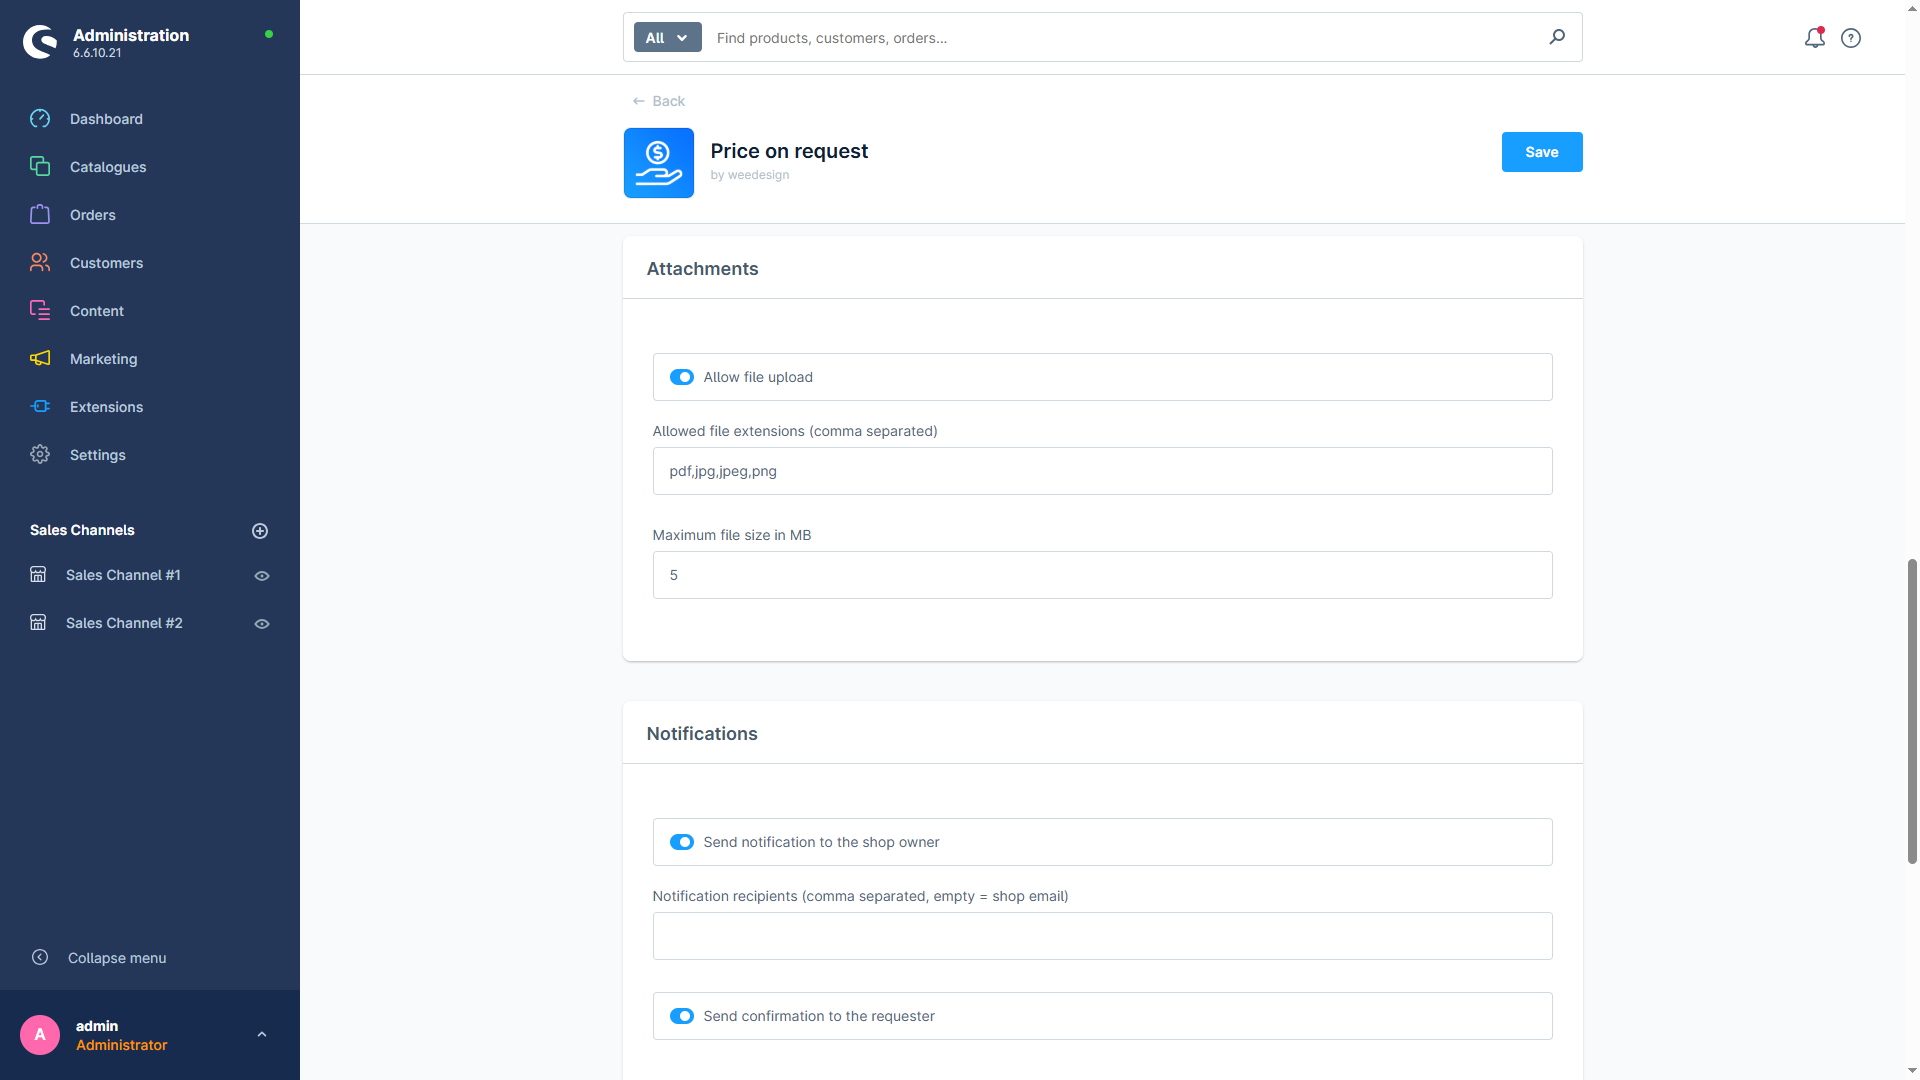
Task: Click the Sales Channels heading
Action: pyautogui.click(x=82, y=530)
